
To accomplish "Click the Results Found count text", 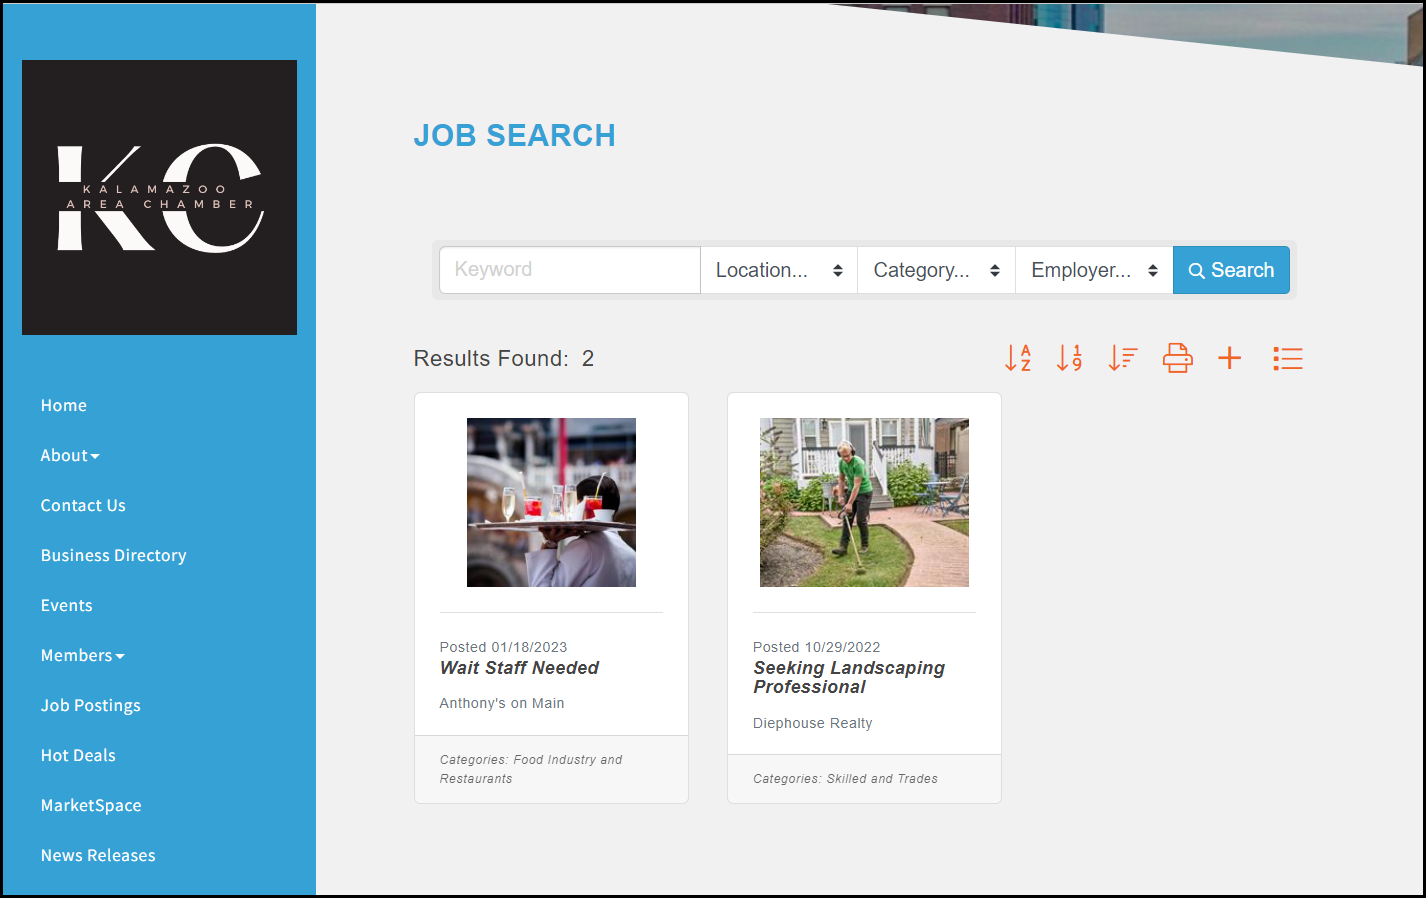I will (504, 359).
